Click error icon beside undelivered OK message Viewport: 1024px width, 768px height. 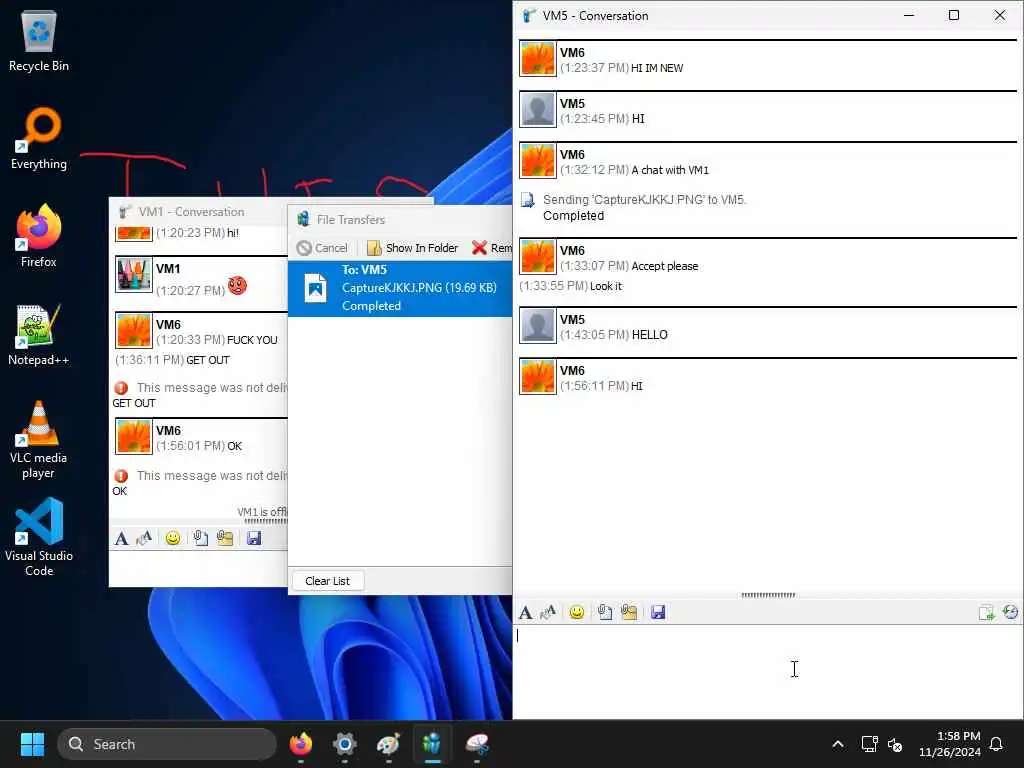[121, 476]
